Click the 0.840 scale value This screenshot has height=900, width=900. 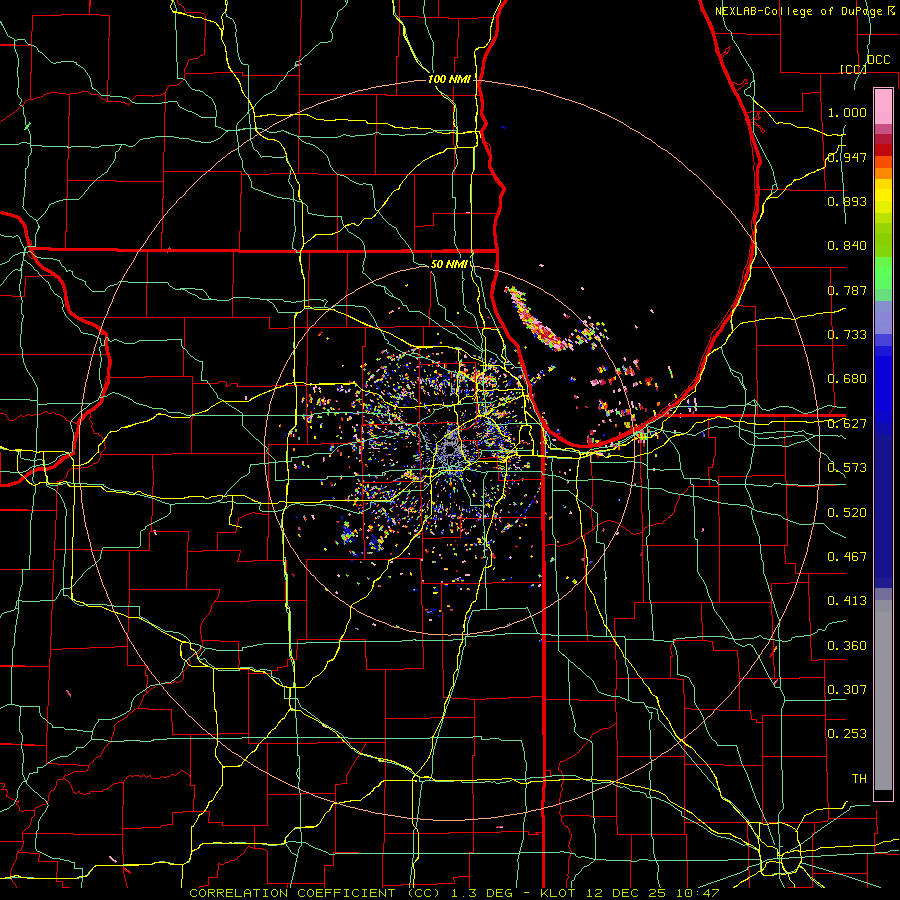(x=847, y=246)
